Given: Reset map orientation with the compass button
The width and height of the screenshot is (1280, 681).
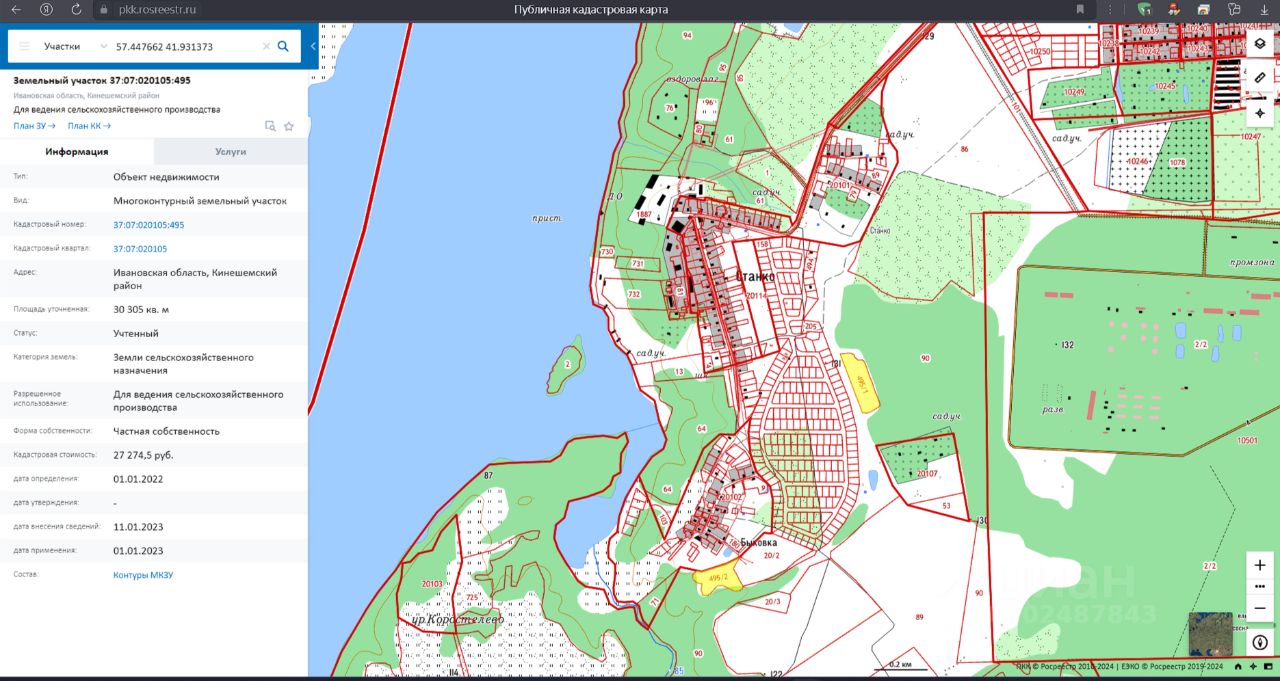Looking at the screenshot, I should (1260, 642).
